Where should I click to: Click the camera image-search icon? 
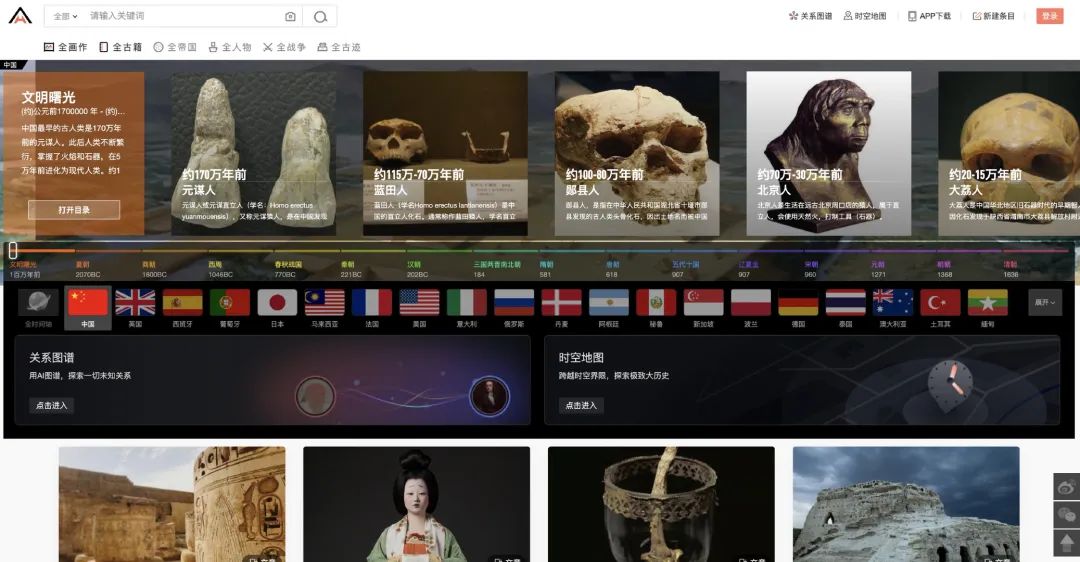(x=290, y=17)
